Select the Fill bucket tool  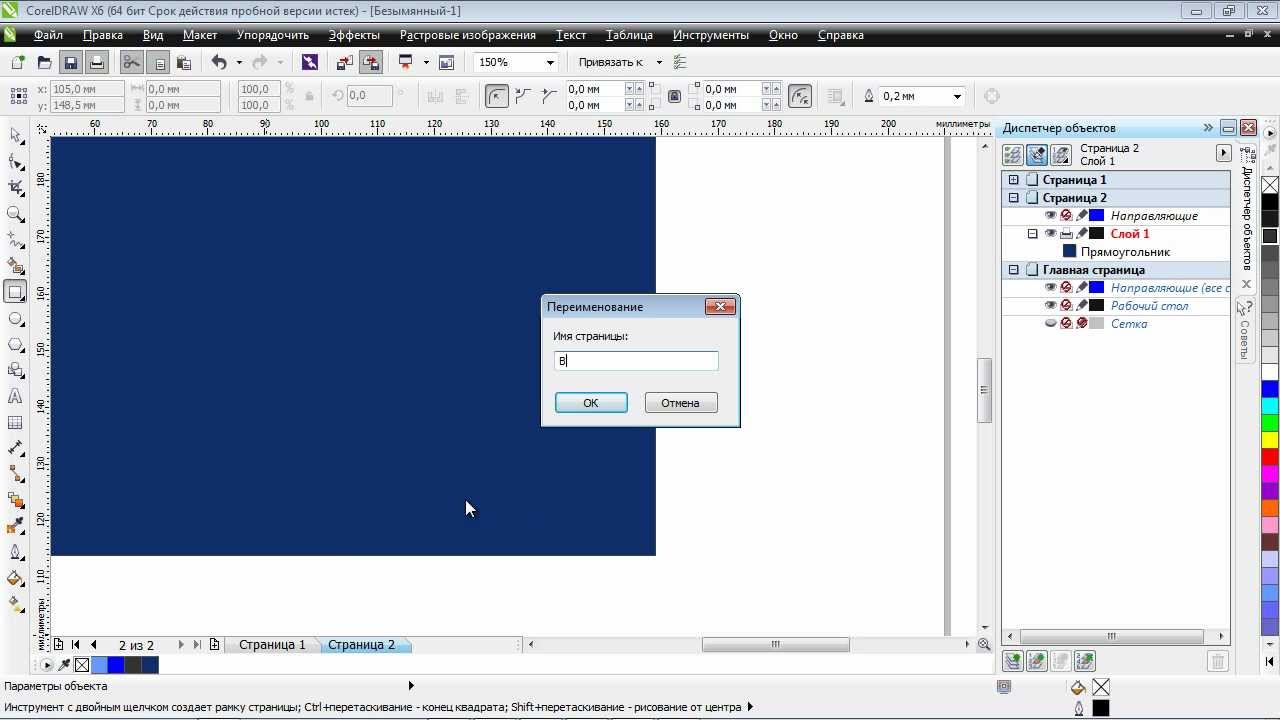tap(15, 578)
